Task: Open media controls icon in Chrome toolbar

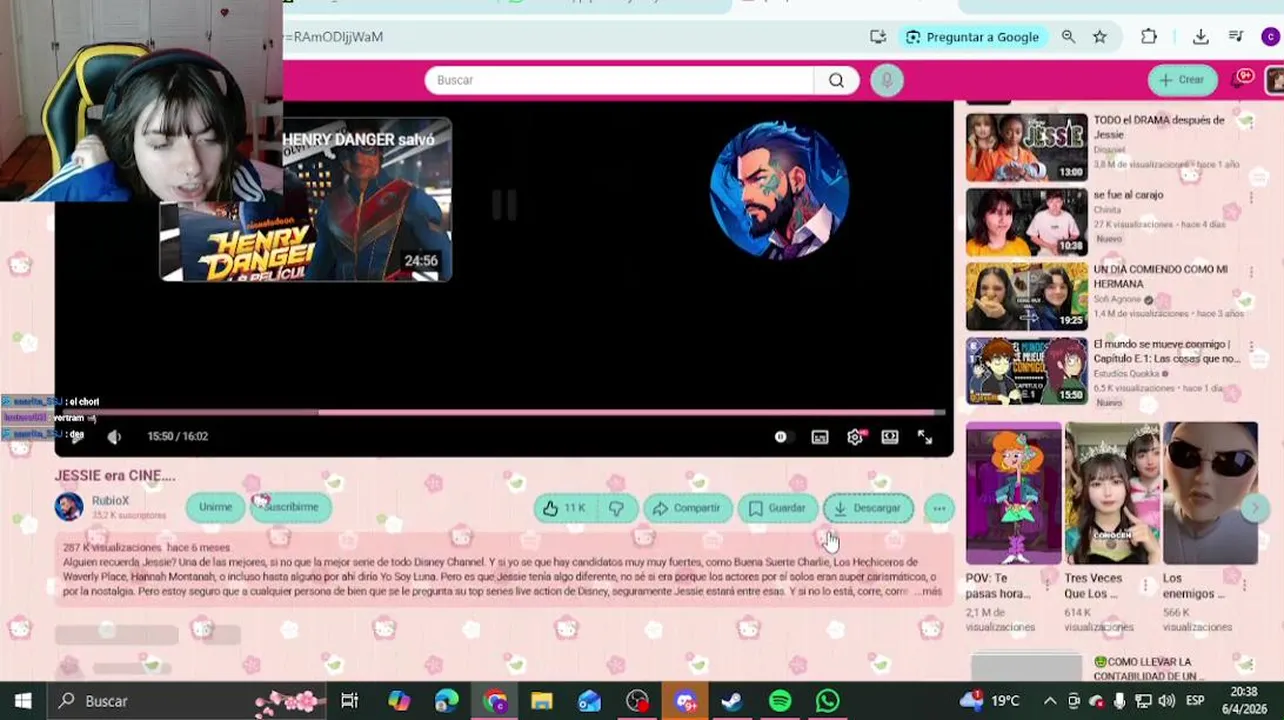Action: pos(1236,37)
